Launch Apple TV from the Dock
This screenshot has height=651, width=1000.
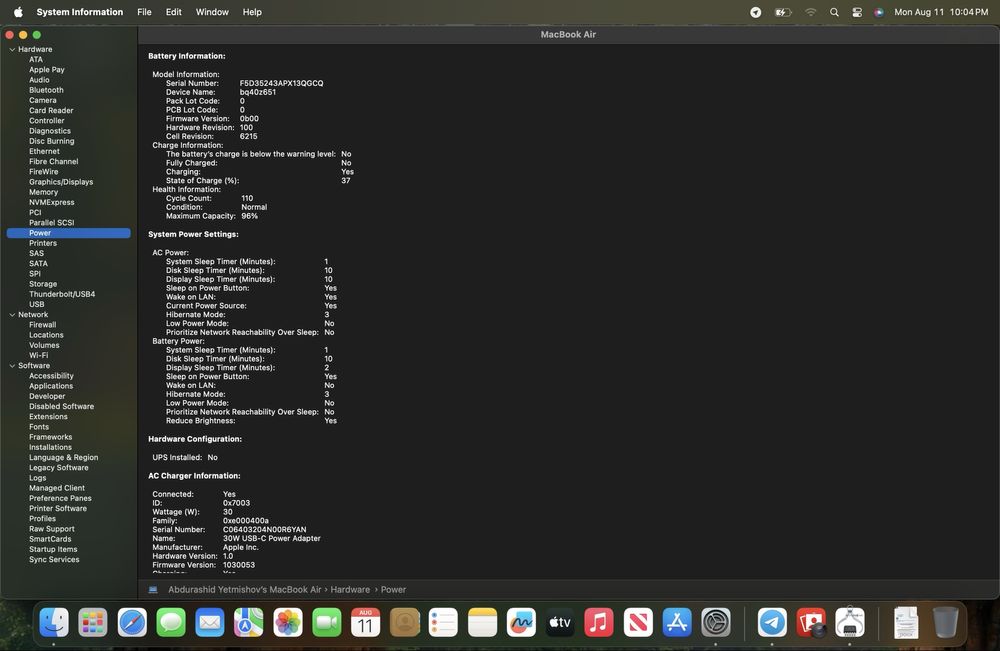560,622
